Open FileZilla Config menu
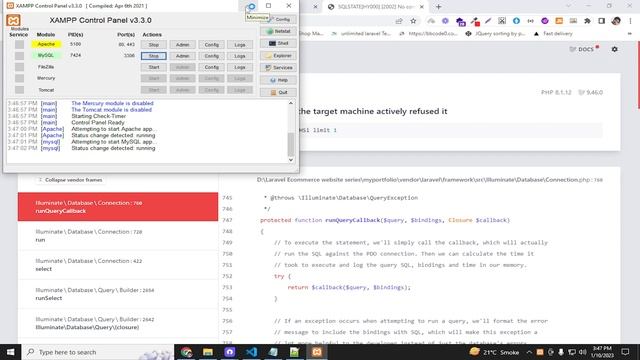 (211, 67)
